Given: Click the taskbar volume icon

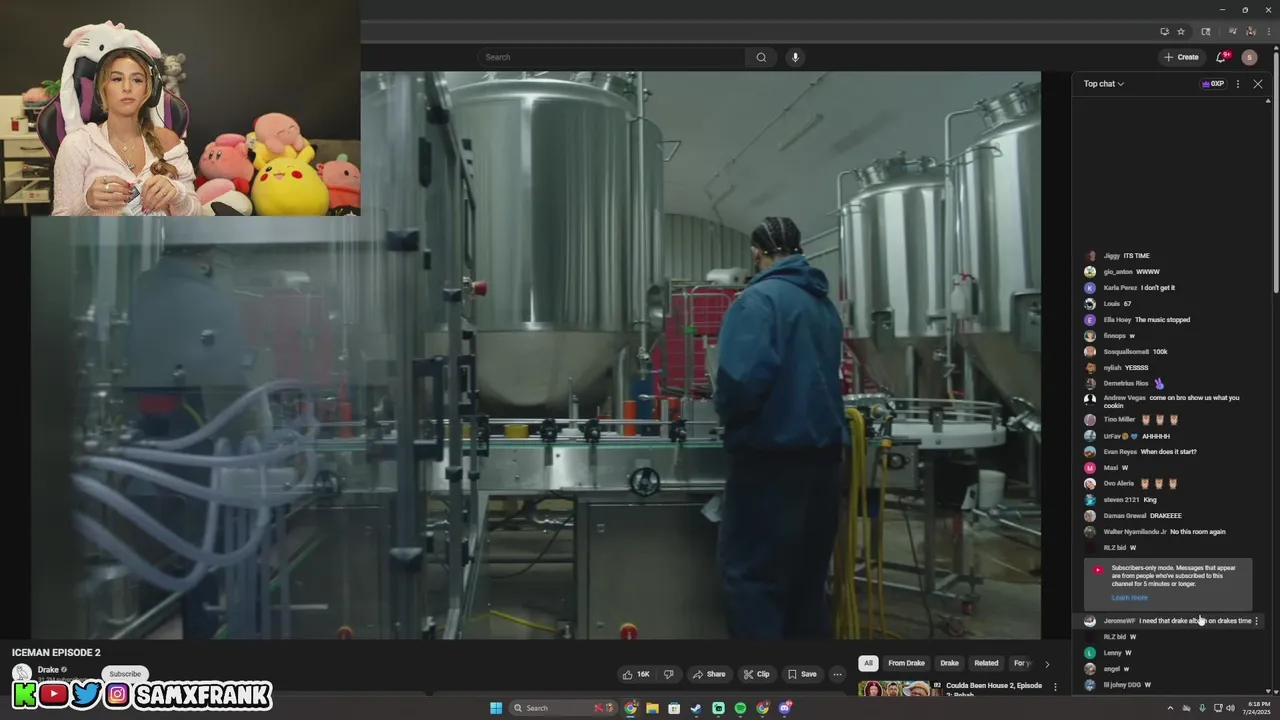Looking at the screenshot, I should point(1230,708).
